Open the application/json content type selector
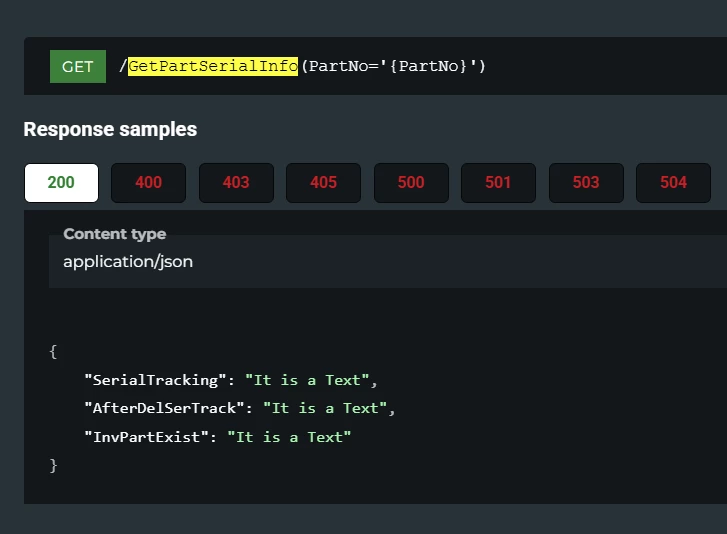 pyautogui.click(x=128, y=262)
